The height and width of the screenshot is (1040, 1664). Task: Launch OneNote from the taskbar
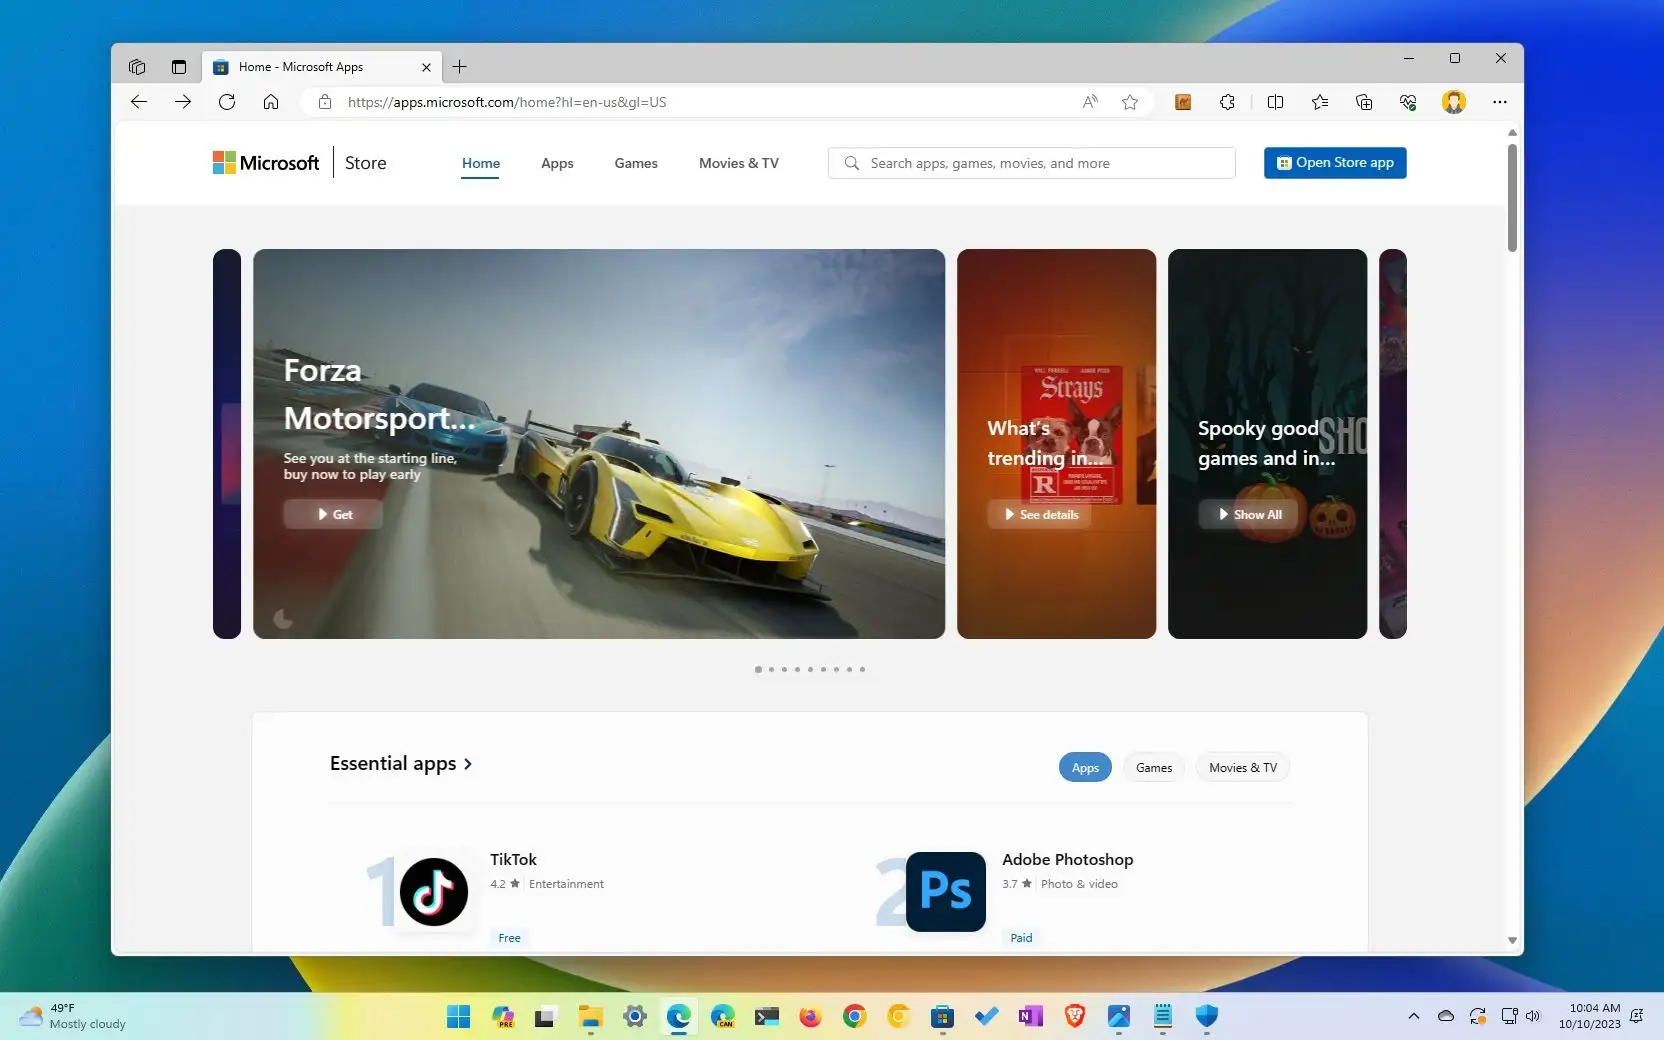coord(1030,1016)
